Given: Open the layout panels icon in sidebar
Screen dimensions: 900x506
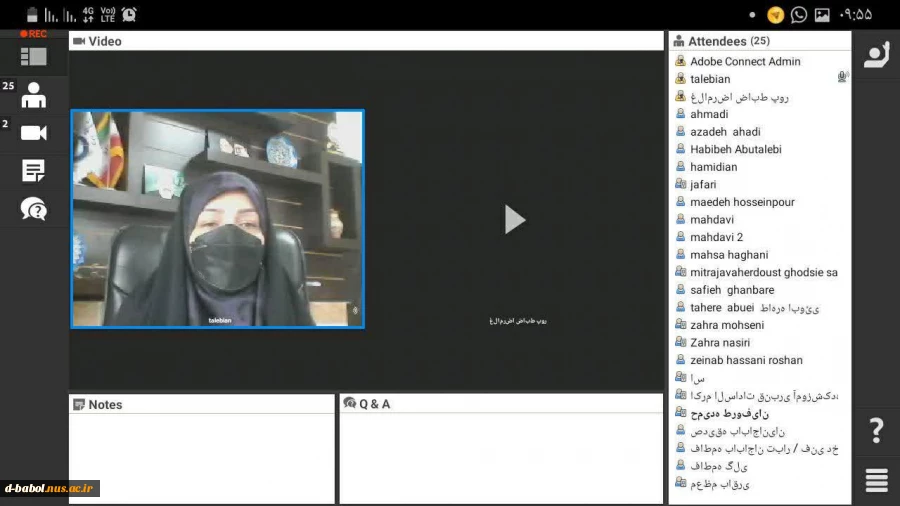Looking at the screenshot, I should [x=33, y=56].
